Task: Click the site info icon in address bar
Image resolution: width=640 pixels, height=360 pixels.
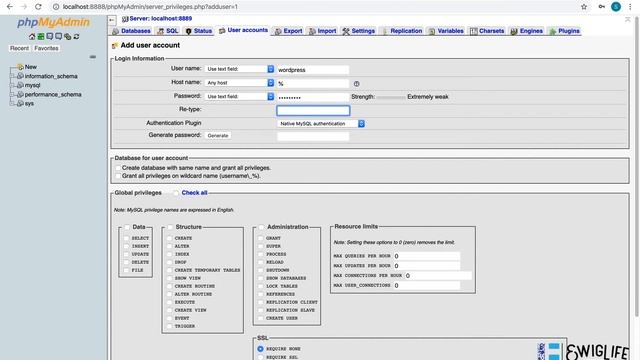Action: point(56,7)
